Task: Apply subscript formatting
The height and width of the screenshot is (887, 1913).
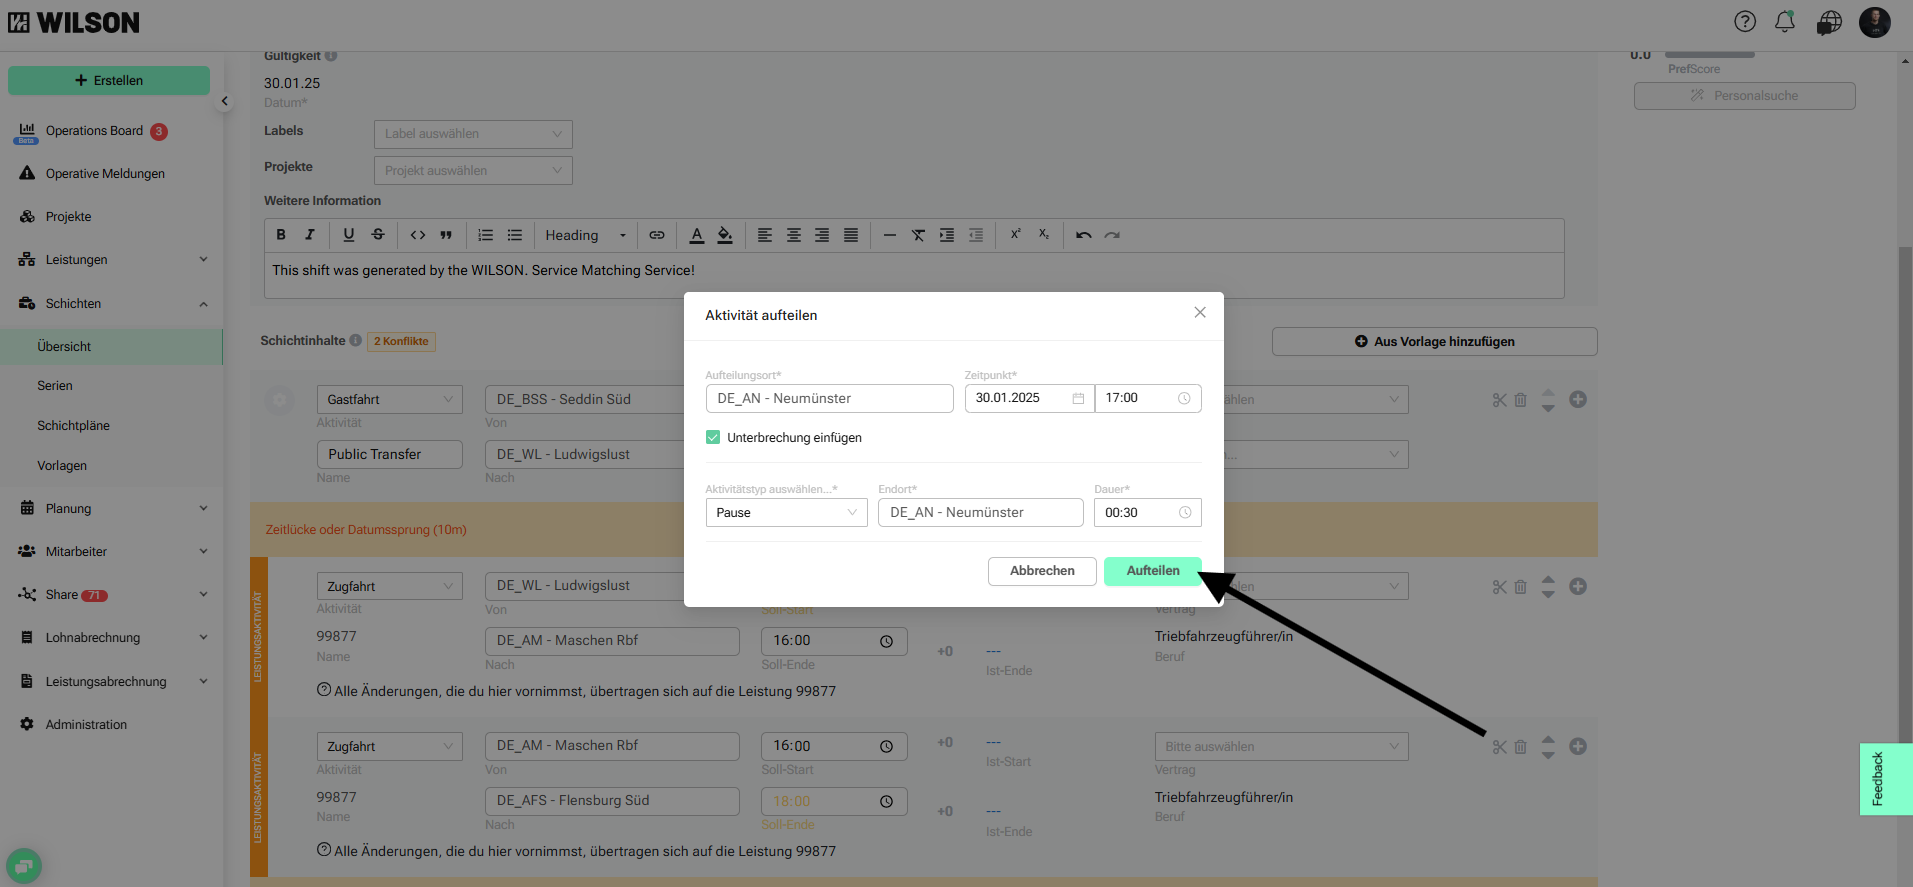Action: point(1044,234)
